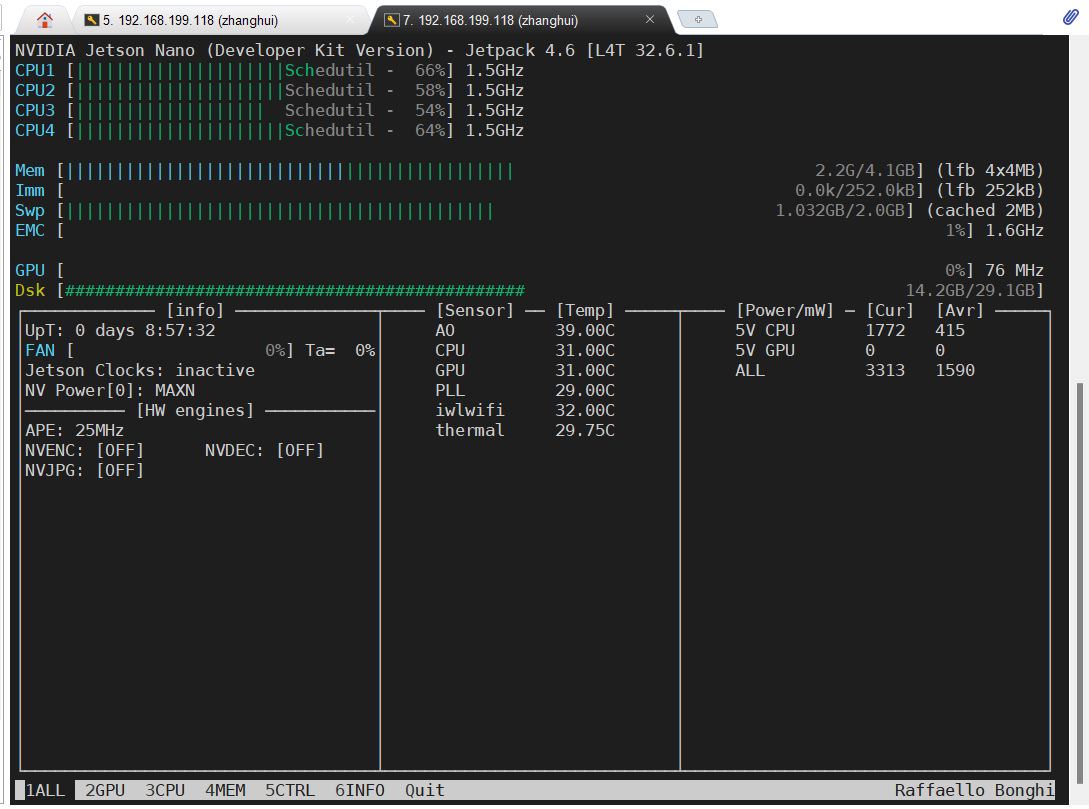This screenshot has width=1089, height=809.
Task: Click the NVDEC [OFF] status
Action: pos(264,451)
